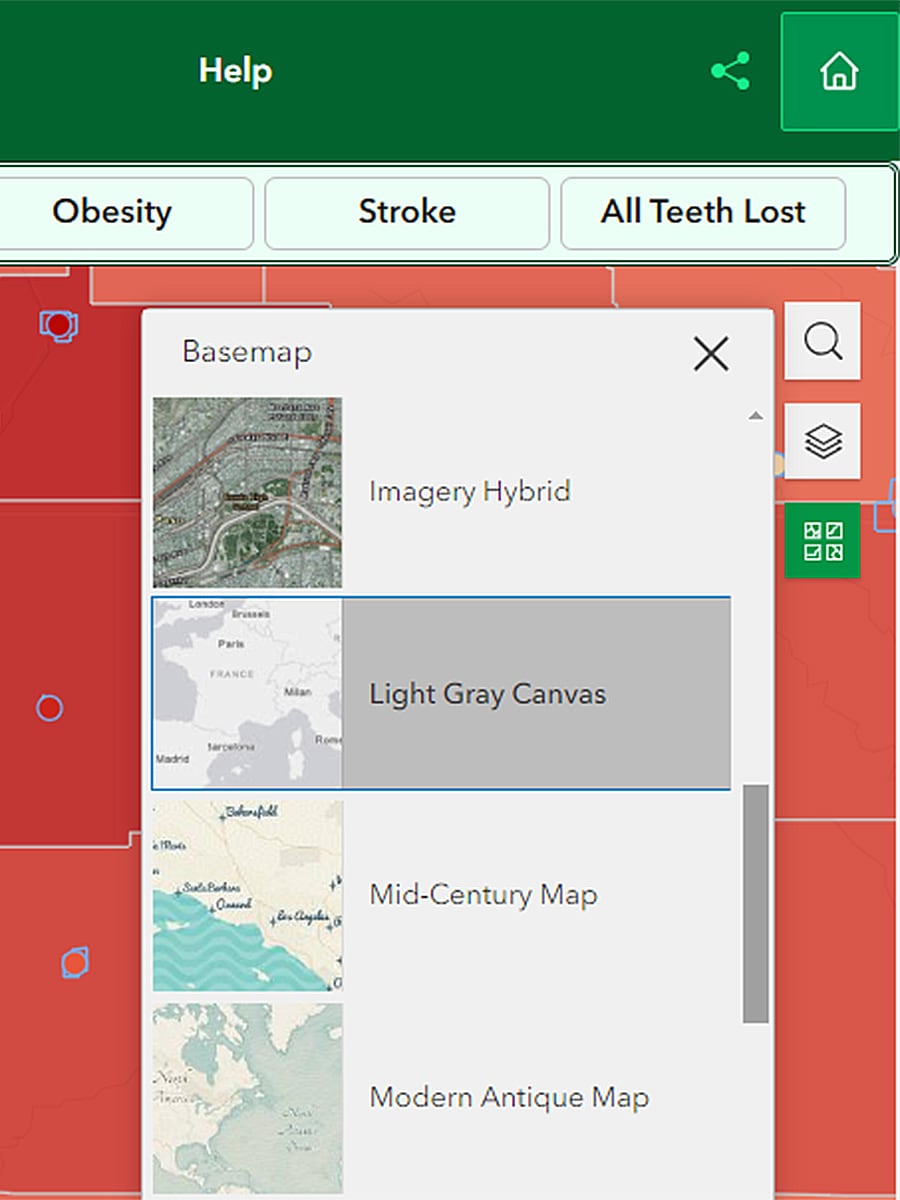This screenshot has width=900, height=1200.
Task: Open the Help page
Action: coord(234,70)
